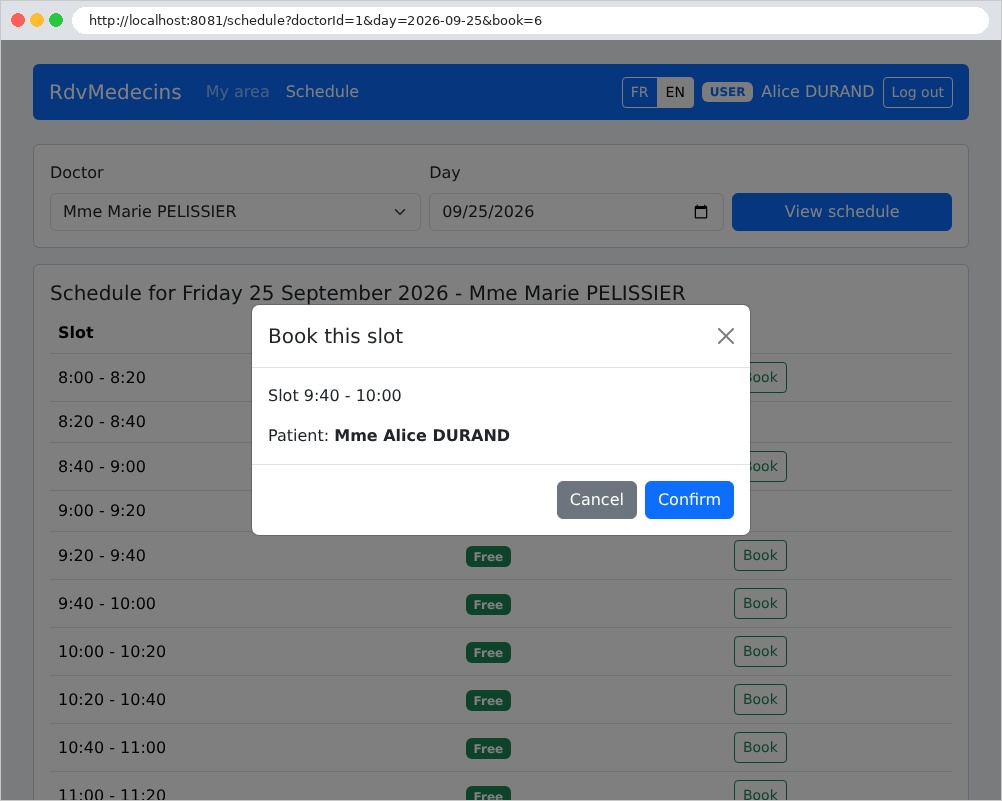Click the USER role badge
1002x801 pixels.
[727, 92]
